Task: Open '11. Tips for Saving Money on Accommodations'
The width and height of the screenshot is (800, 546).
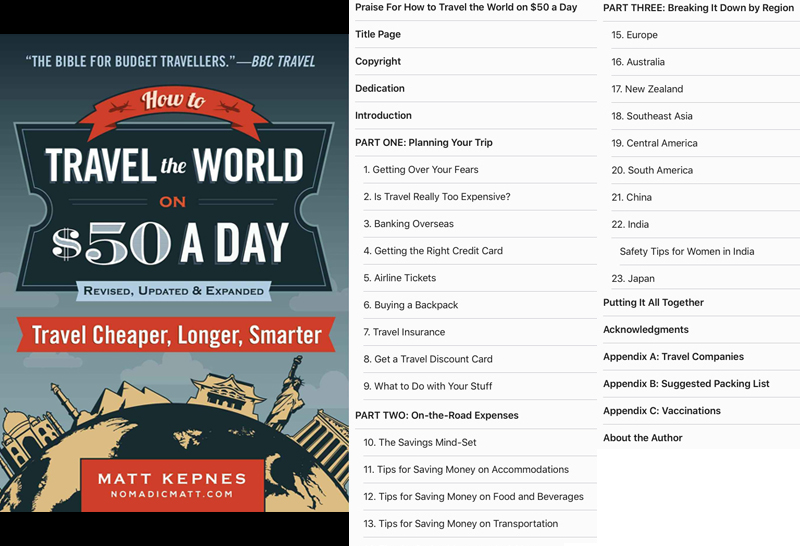Action: click(x=480, y=469)
